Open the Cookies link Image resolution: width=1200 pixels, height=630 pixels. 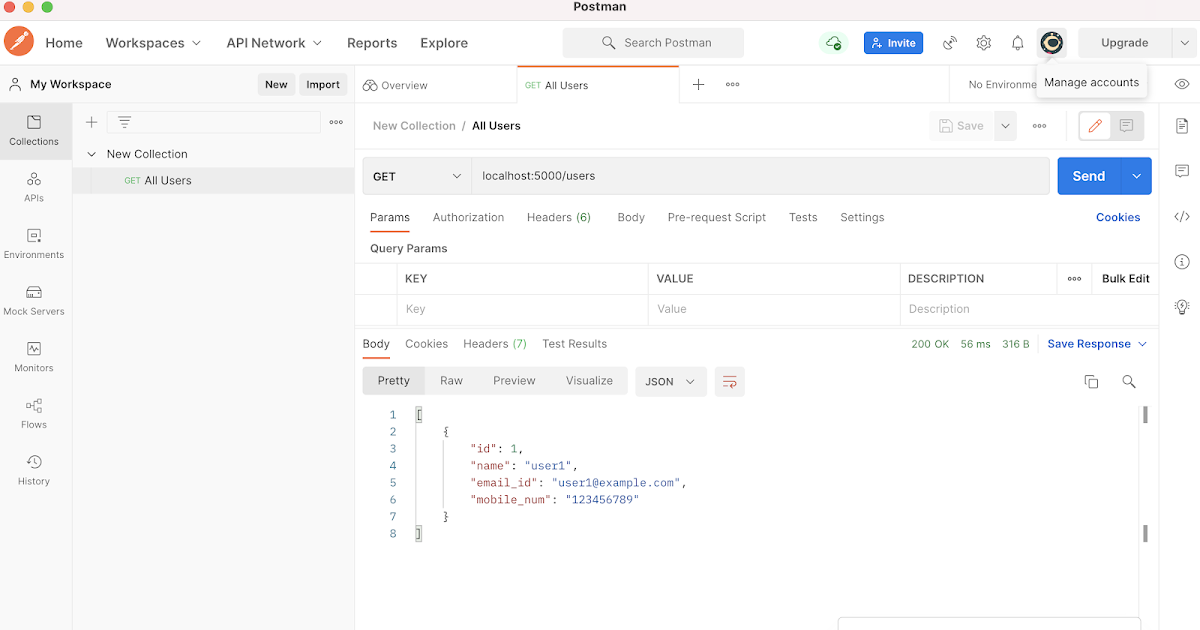1118,217
